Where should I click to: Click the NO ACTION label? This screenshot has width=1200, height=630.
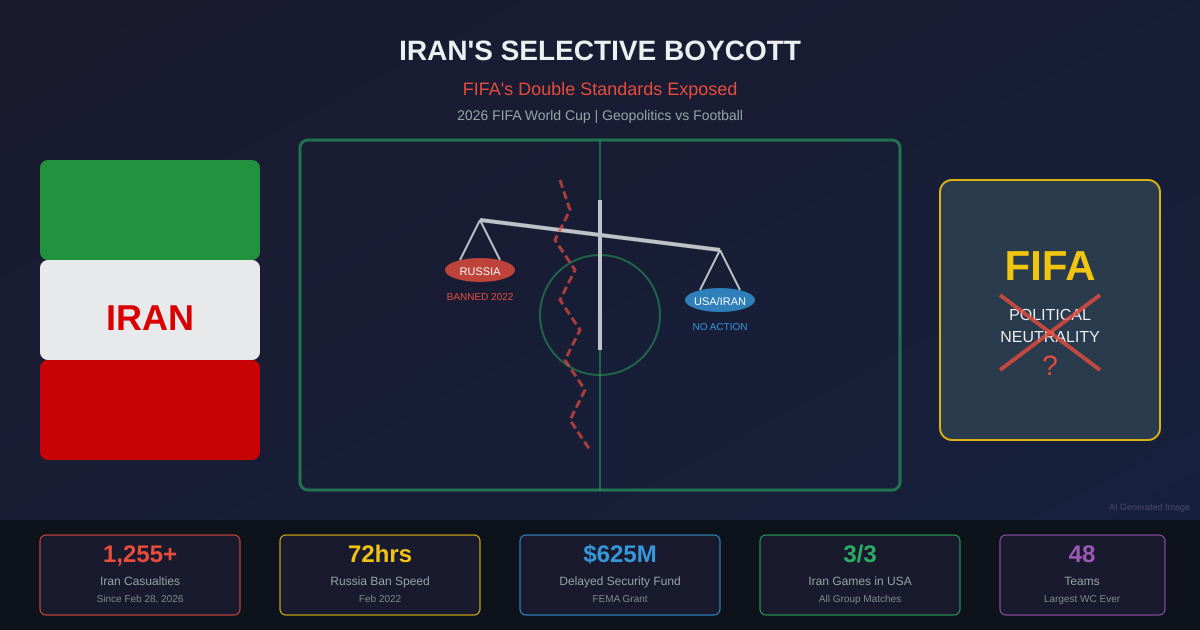point(720,327)
